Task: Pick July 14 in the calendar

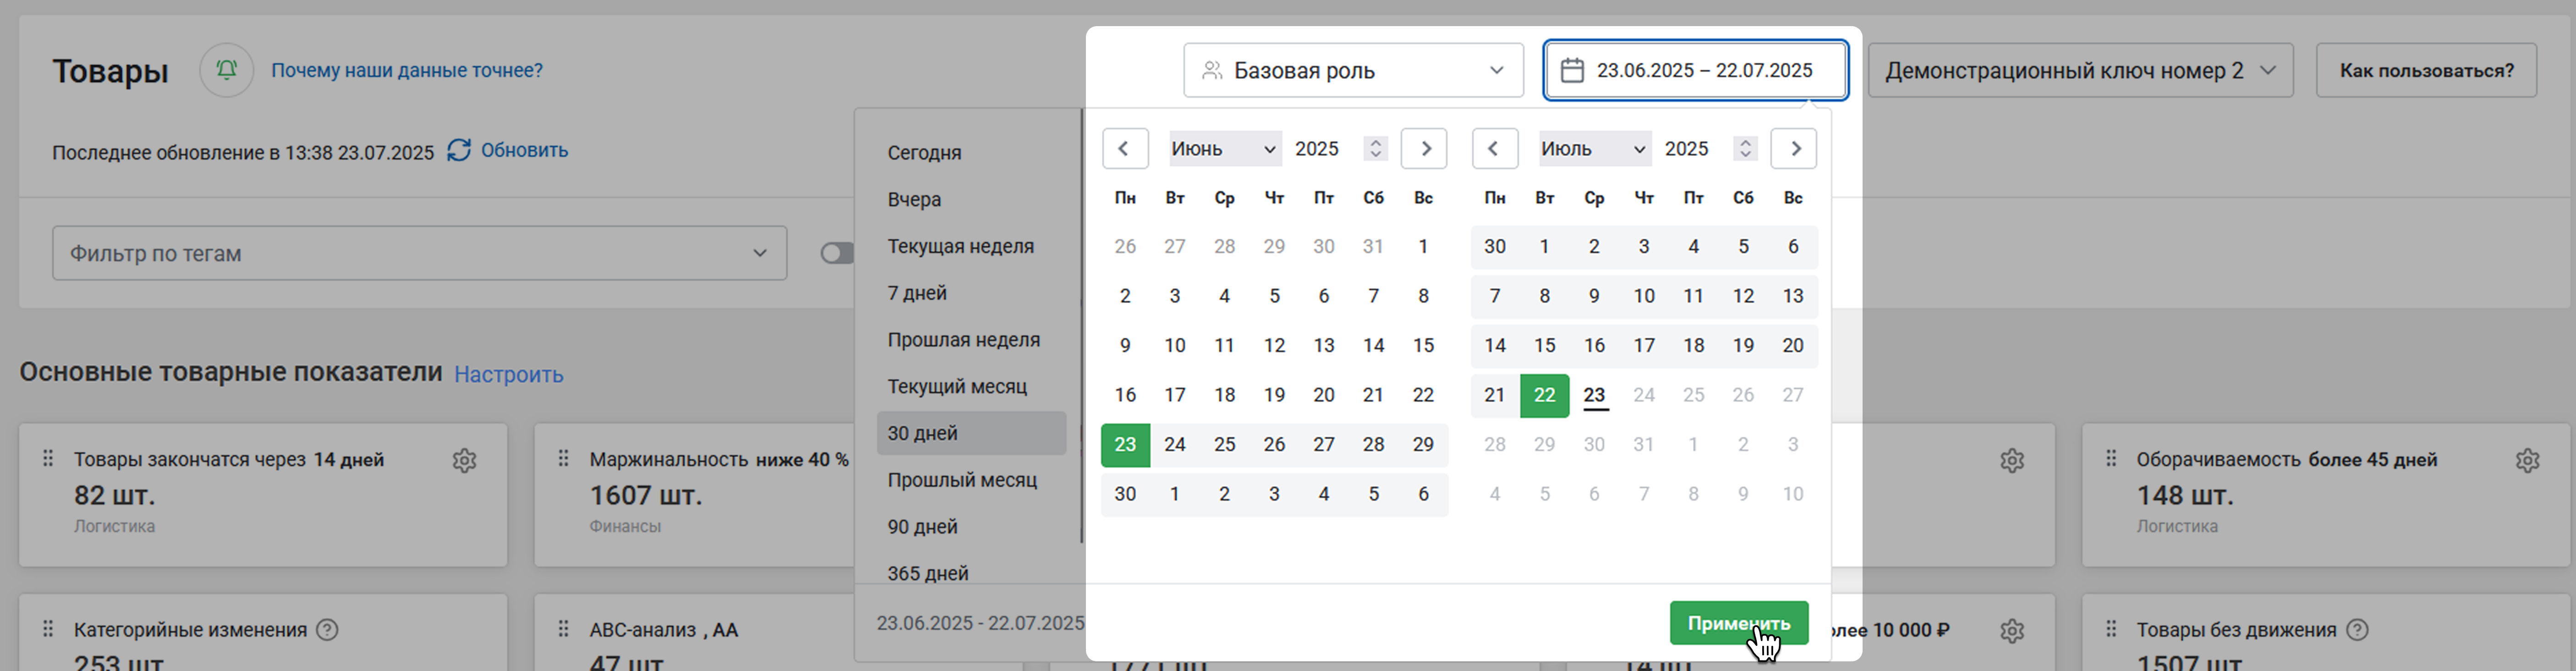Action: 1495,345
